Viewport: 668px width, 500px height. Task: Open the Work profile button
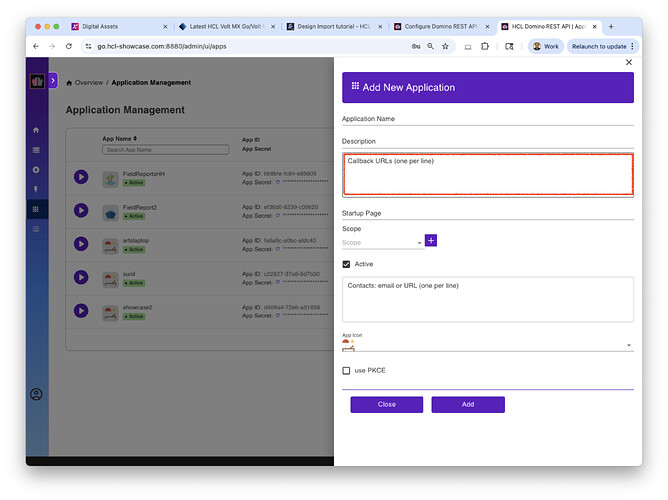546,46
